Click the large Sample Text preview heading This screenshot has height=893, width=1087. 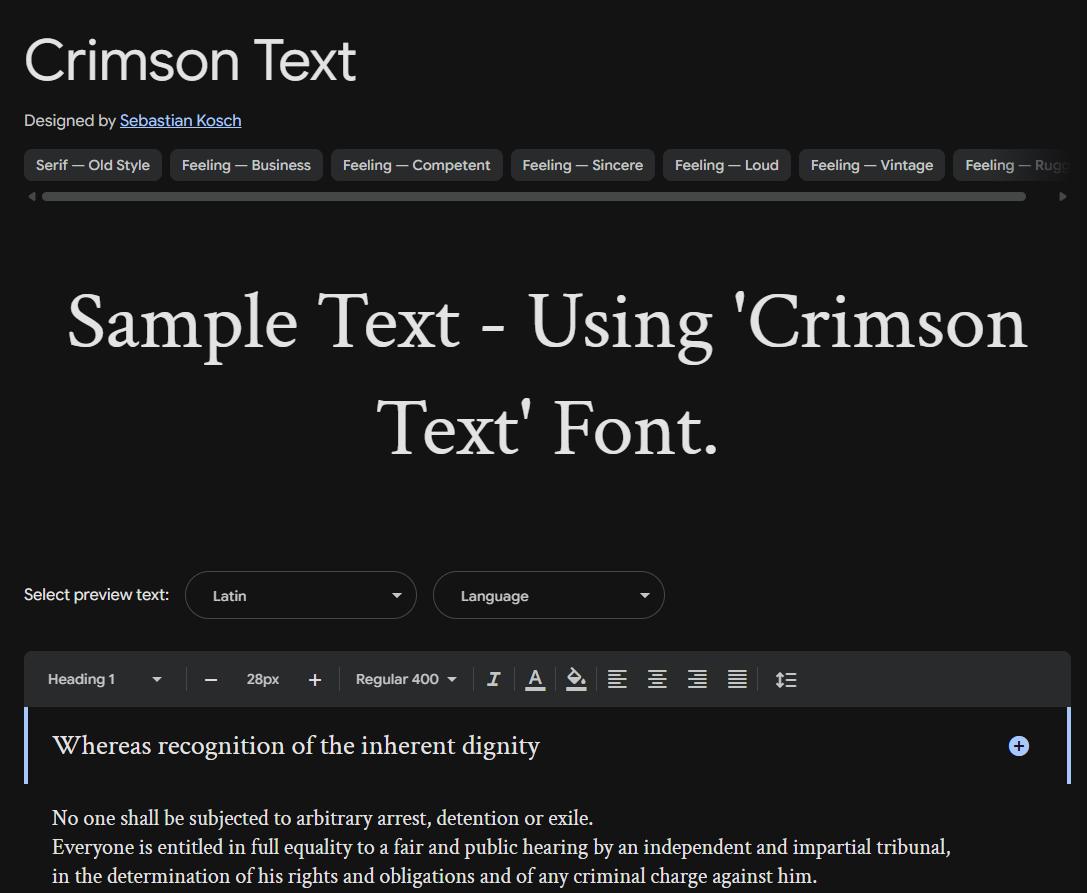point(547,375)
